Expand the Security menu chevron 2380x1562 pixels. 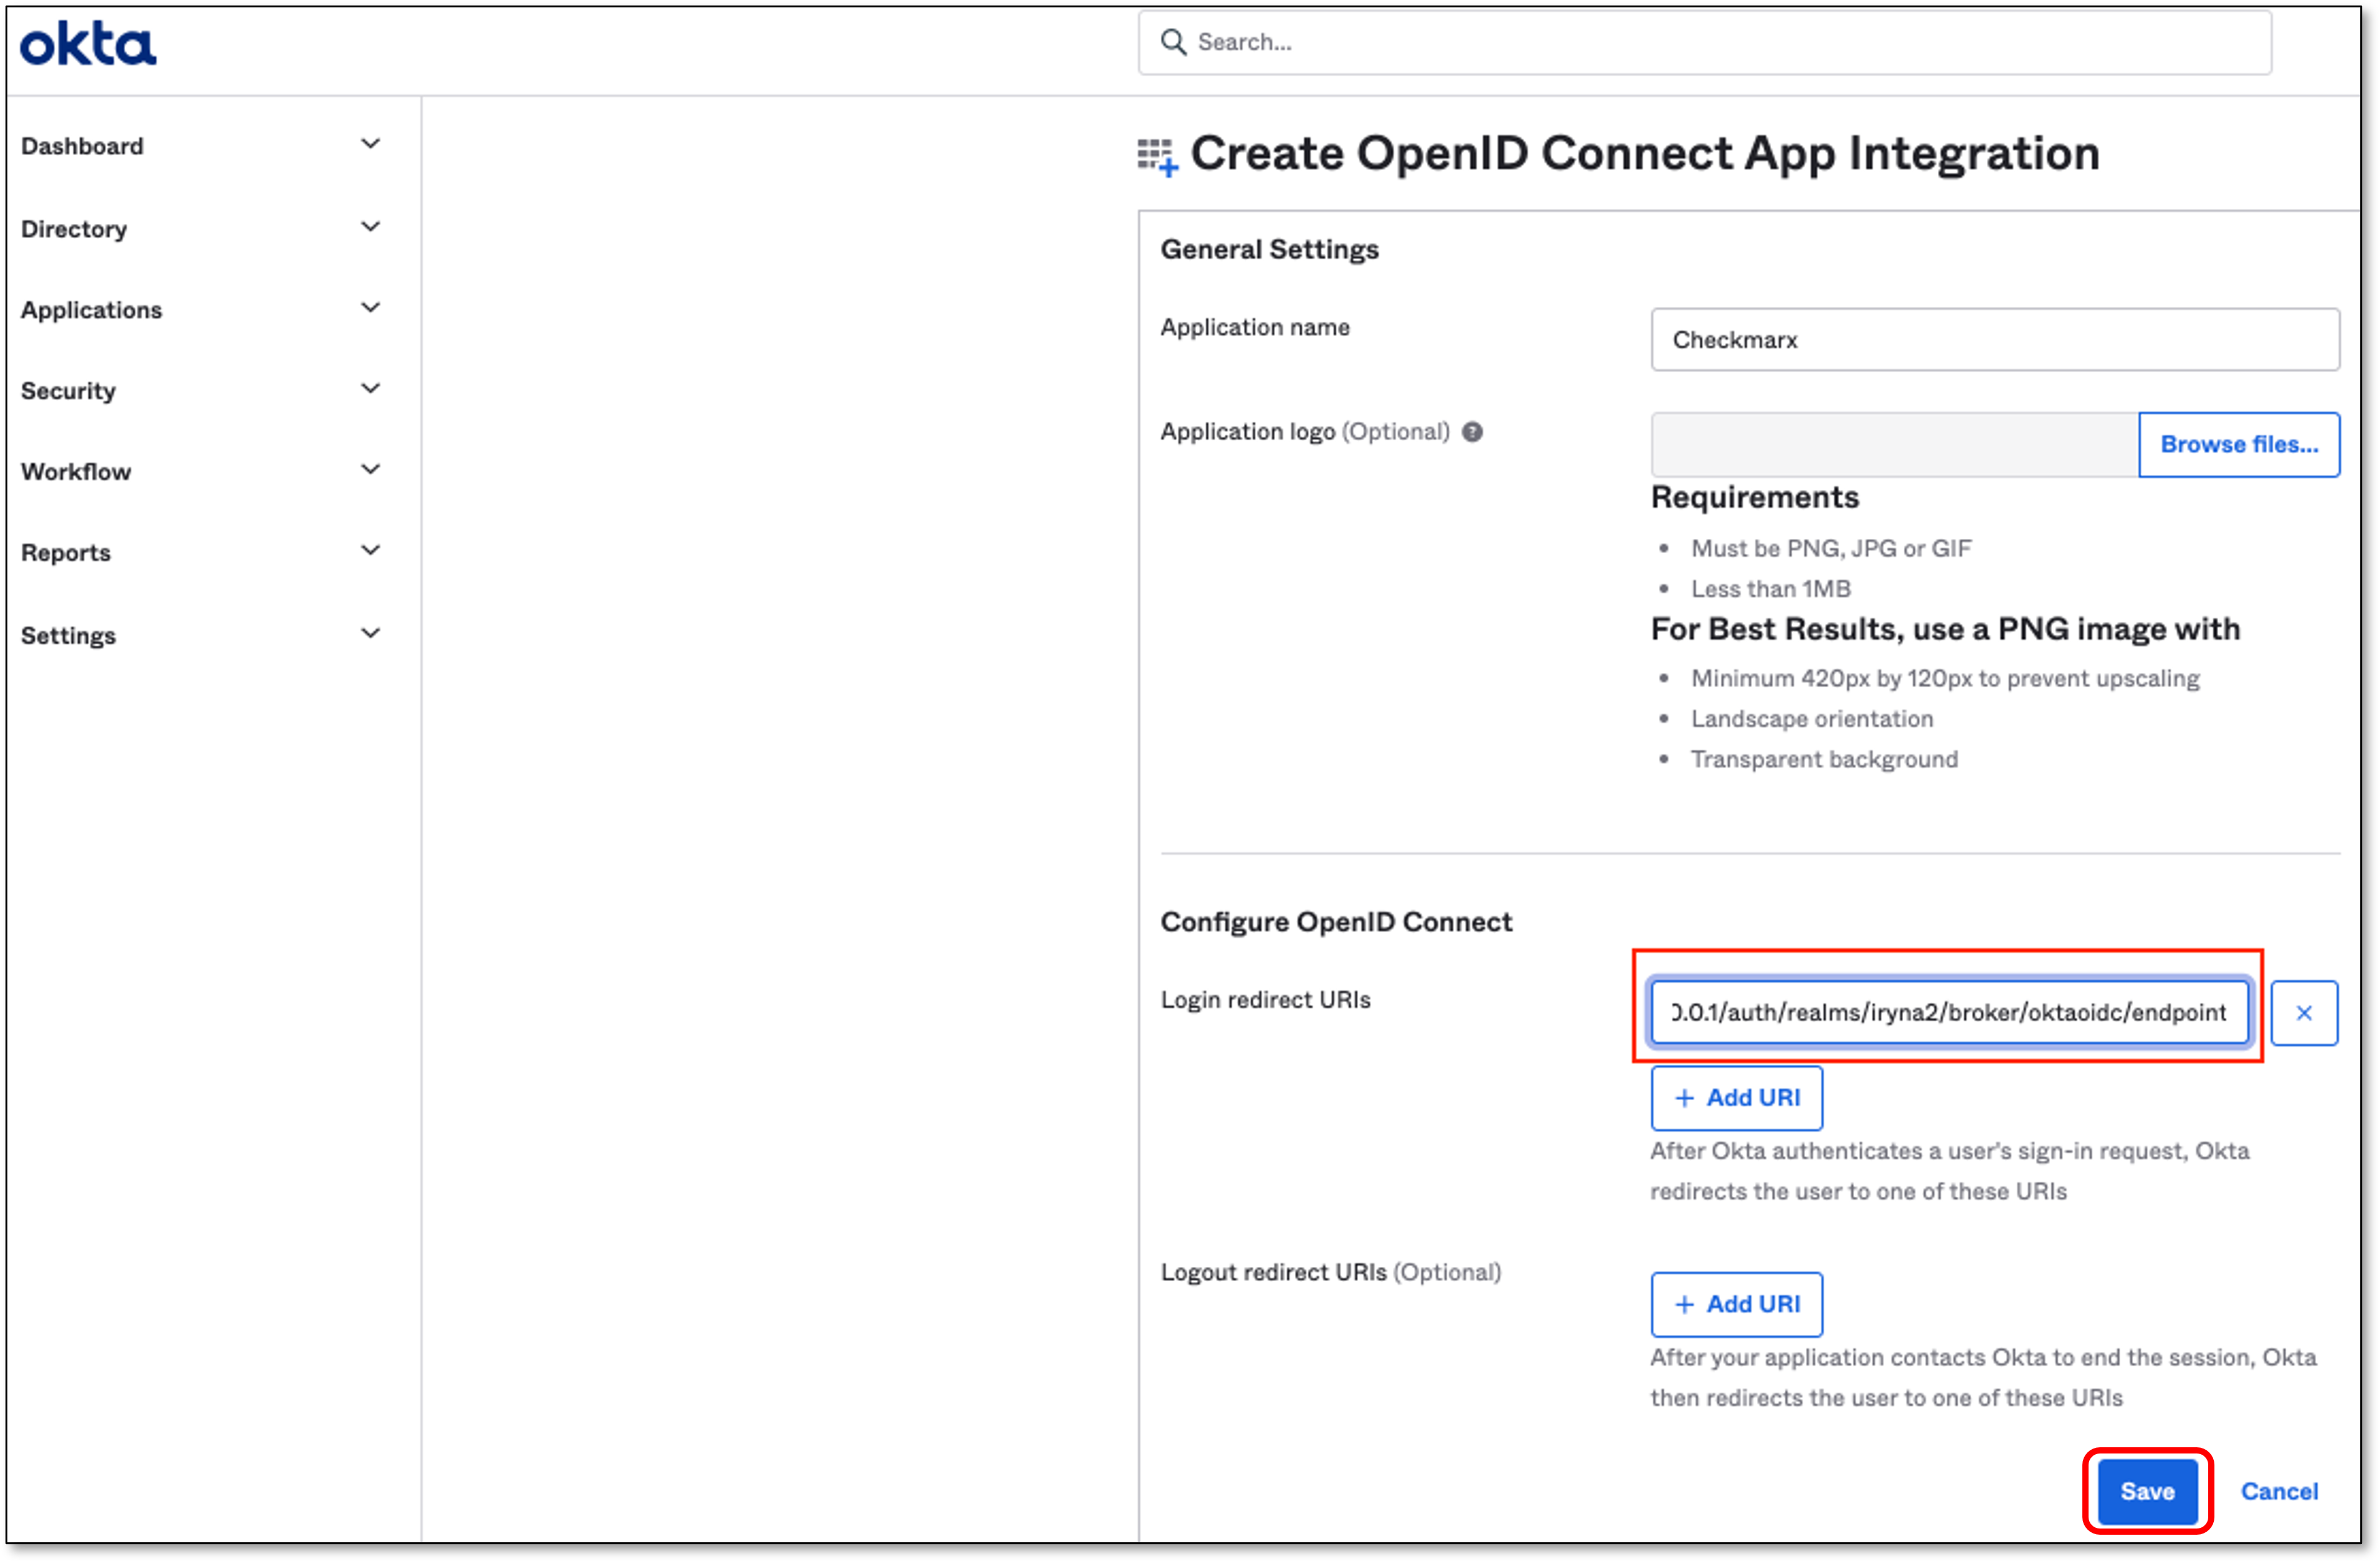(x=370, y=389)
